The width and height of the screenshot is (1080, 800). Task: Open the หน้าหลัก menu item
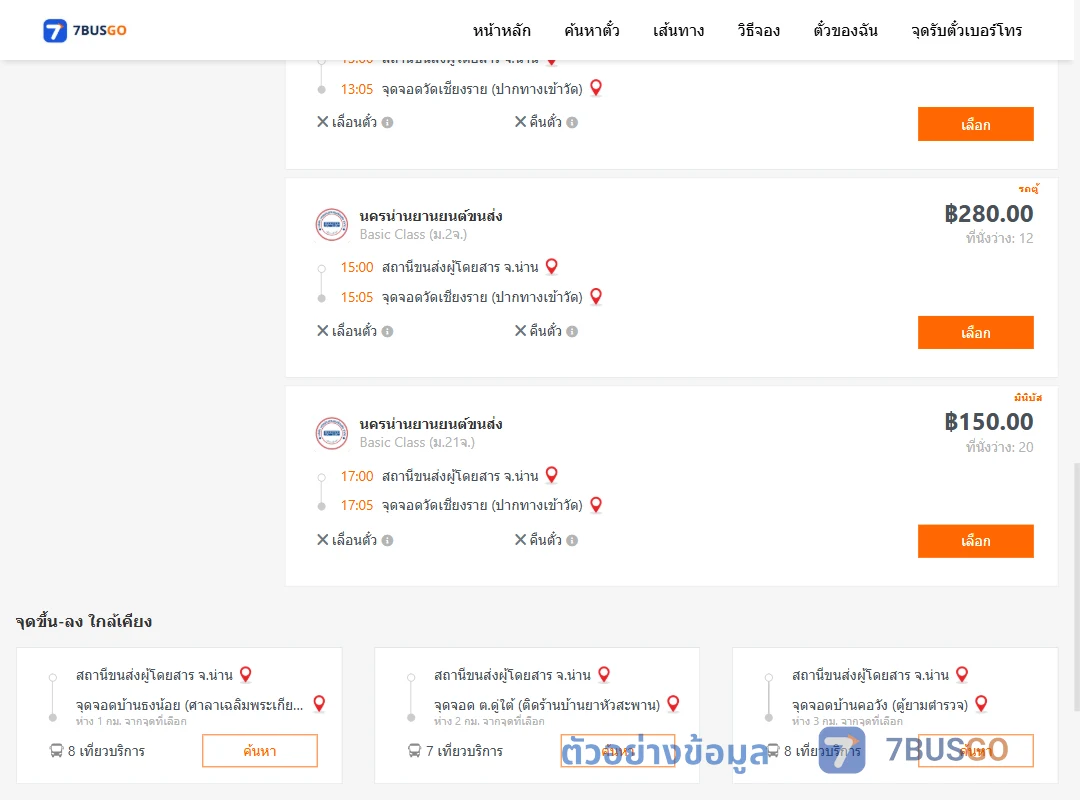click(501, 30)
